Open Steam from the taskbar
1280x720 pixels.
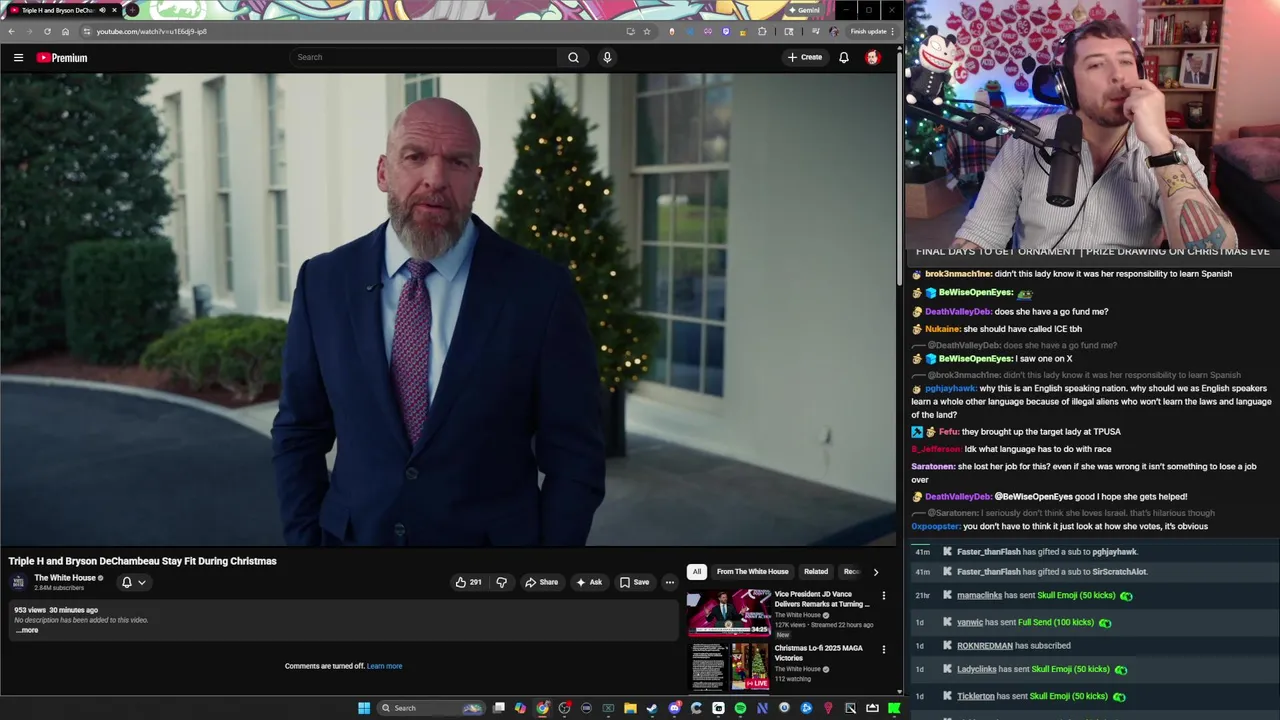tap(652, 708)
